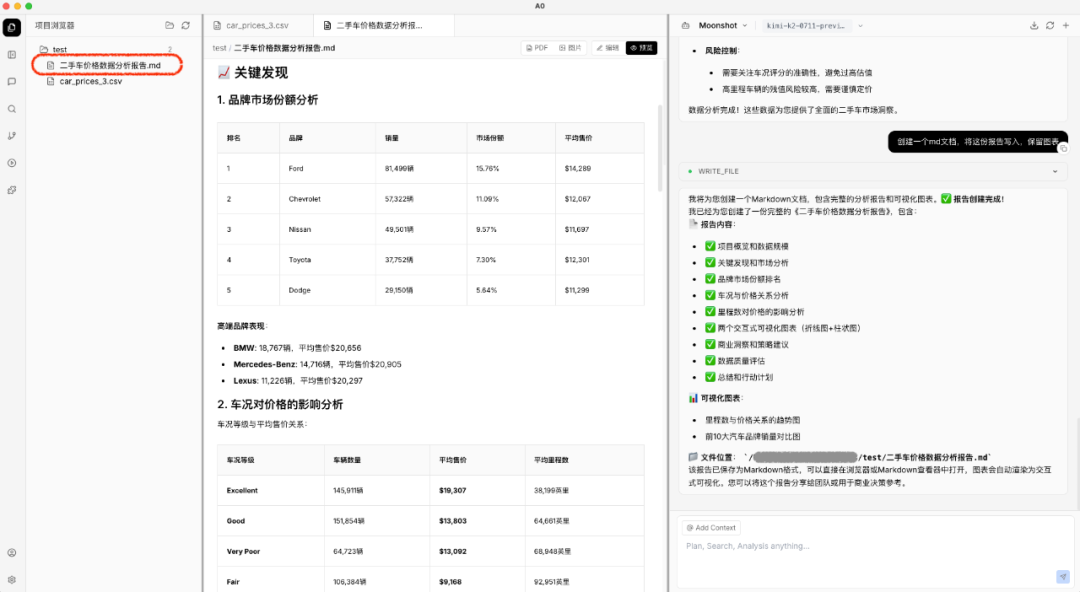Screen dimensions: 1080x592
Task: Click the file icon on the car_prices_3.csv tab
Action: [218, 25]
